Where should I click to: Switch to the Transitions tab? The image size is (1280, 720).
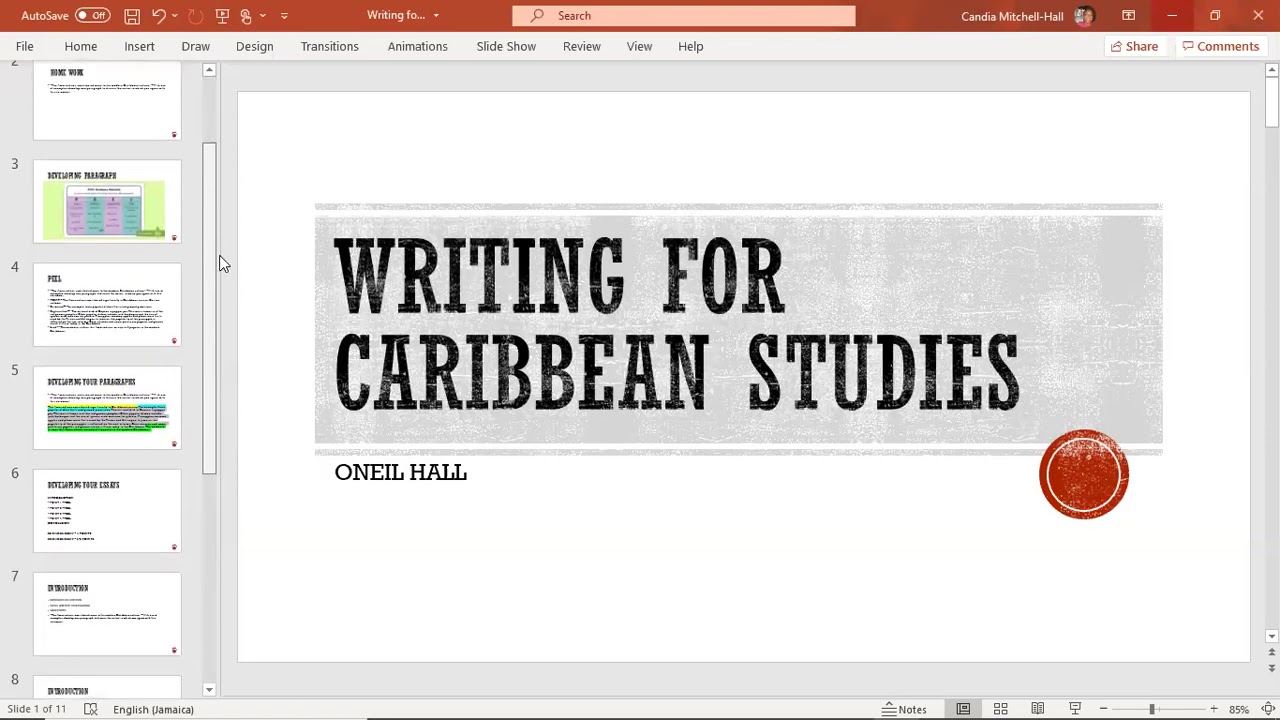click(x=329, y=46)
